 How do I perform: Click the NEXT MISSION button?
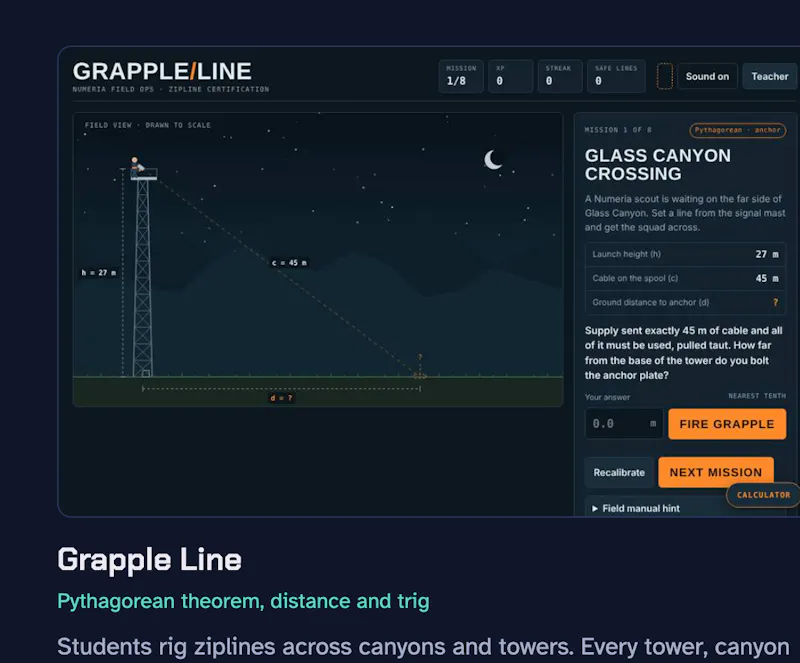click(716, 473)
